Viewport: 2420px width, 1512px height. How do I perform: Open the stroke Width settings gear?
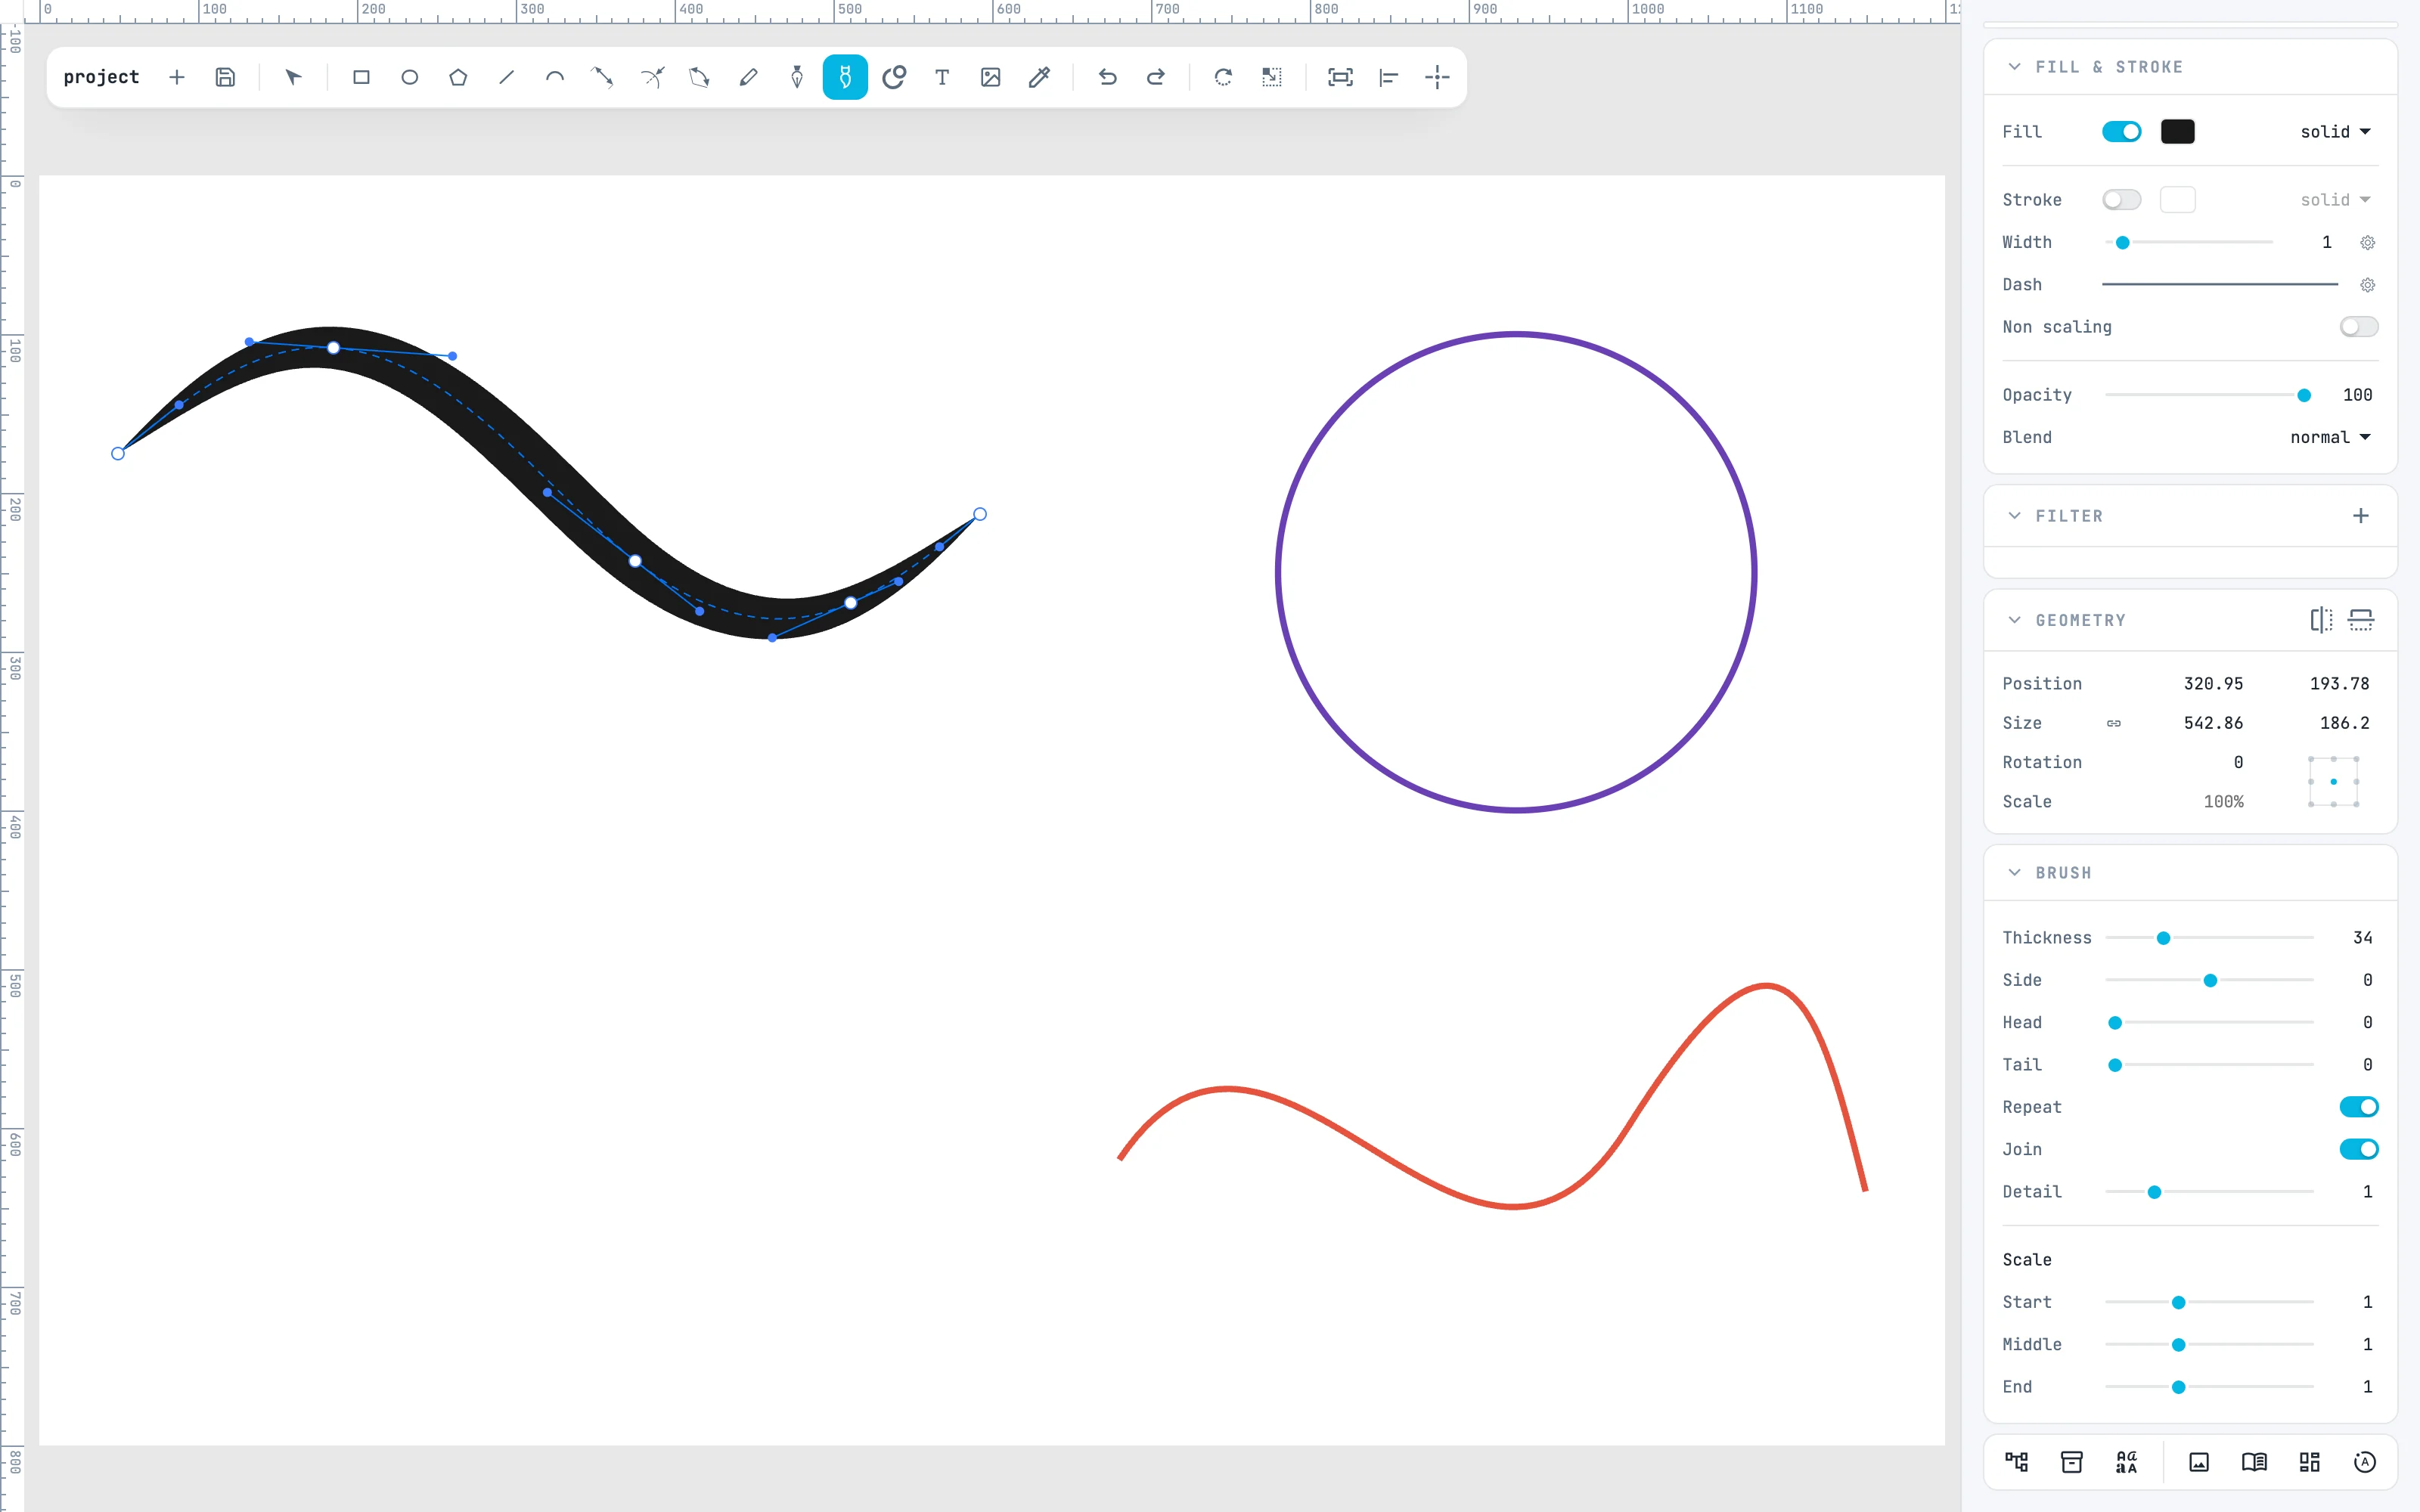click(x=2367, y=243)
